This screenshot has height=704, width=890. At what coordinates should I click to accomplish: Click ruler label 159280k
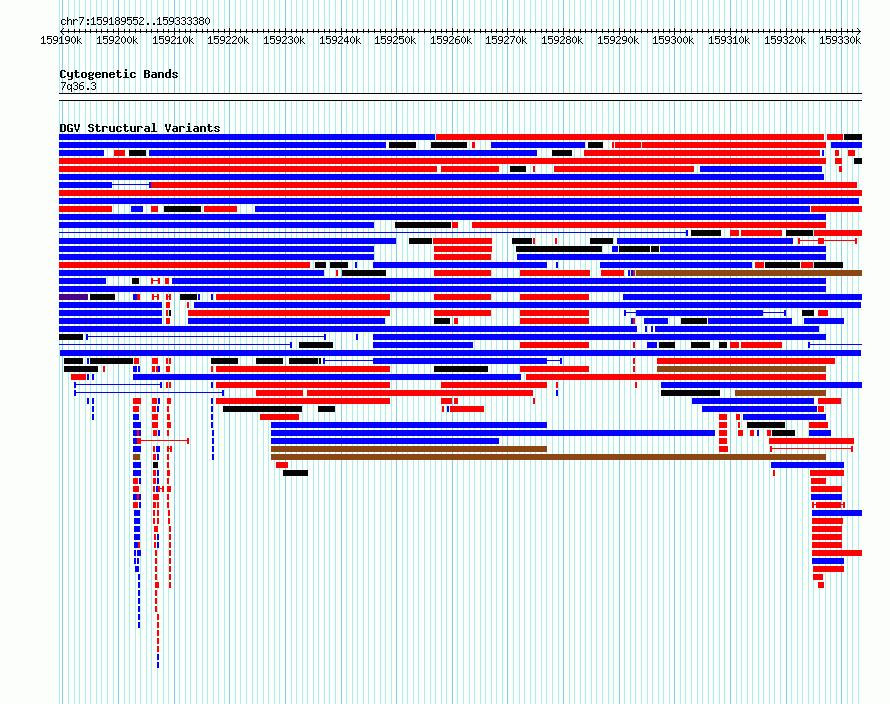point(562,40)
